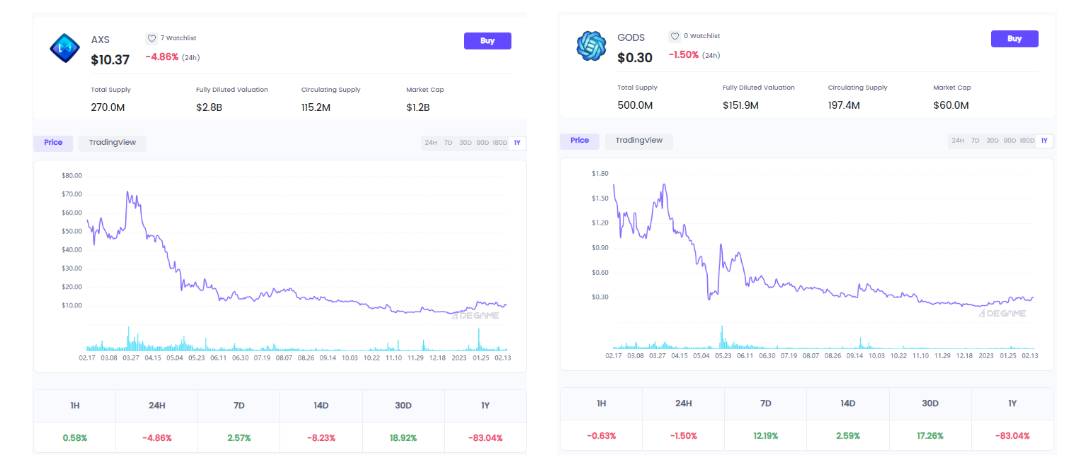Click the AXS volume spike near 03.27

coord(128,338)
